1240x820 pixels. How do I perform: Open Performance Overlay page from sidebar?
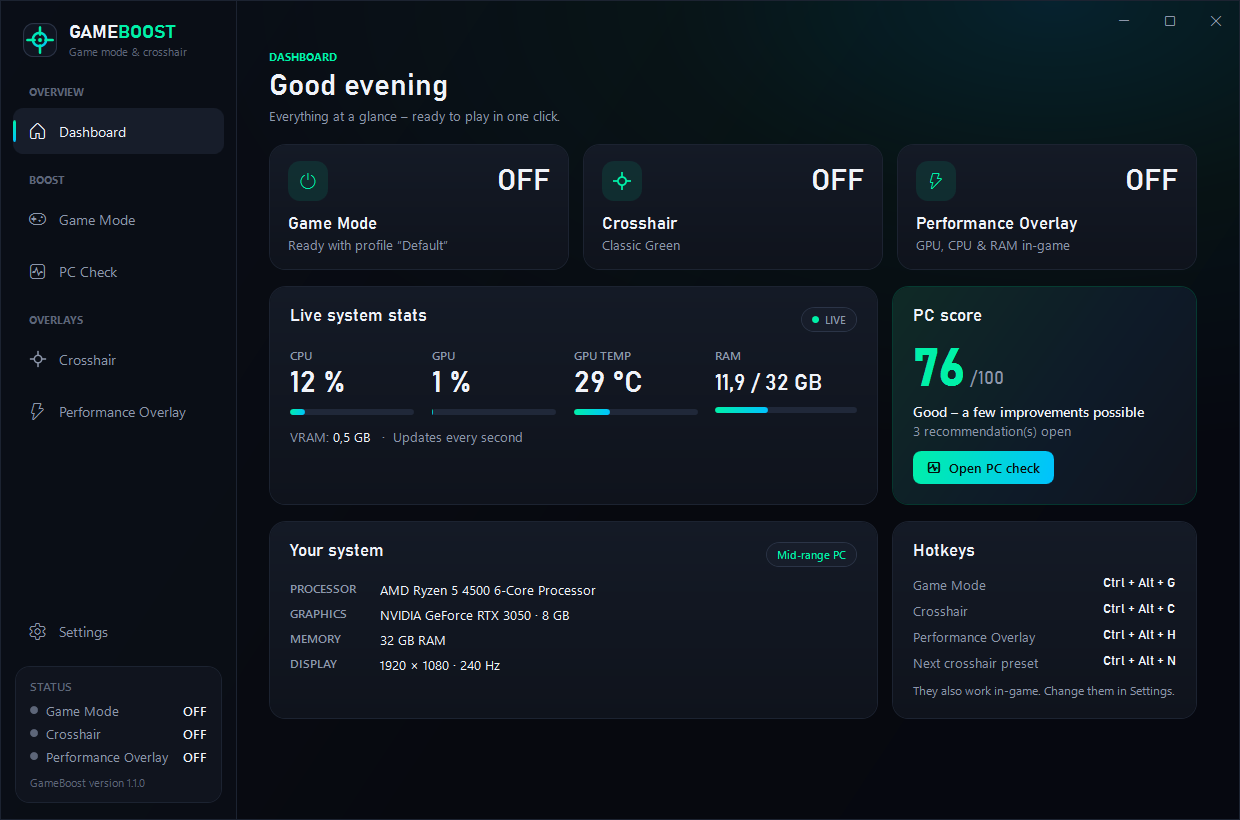click(118, 411)
